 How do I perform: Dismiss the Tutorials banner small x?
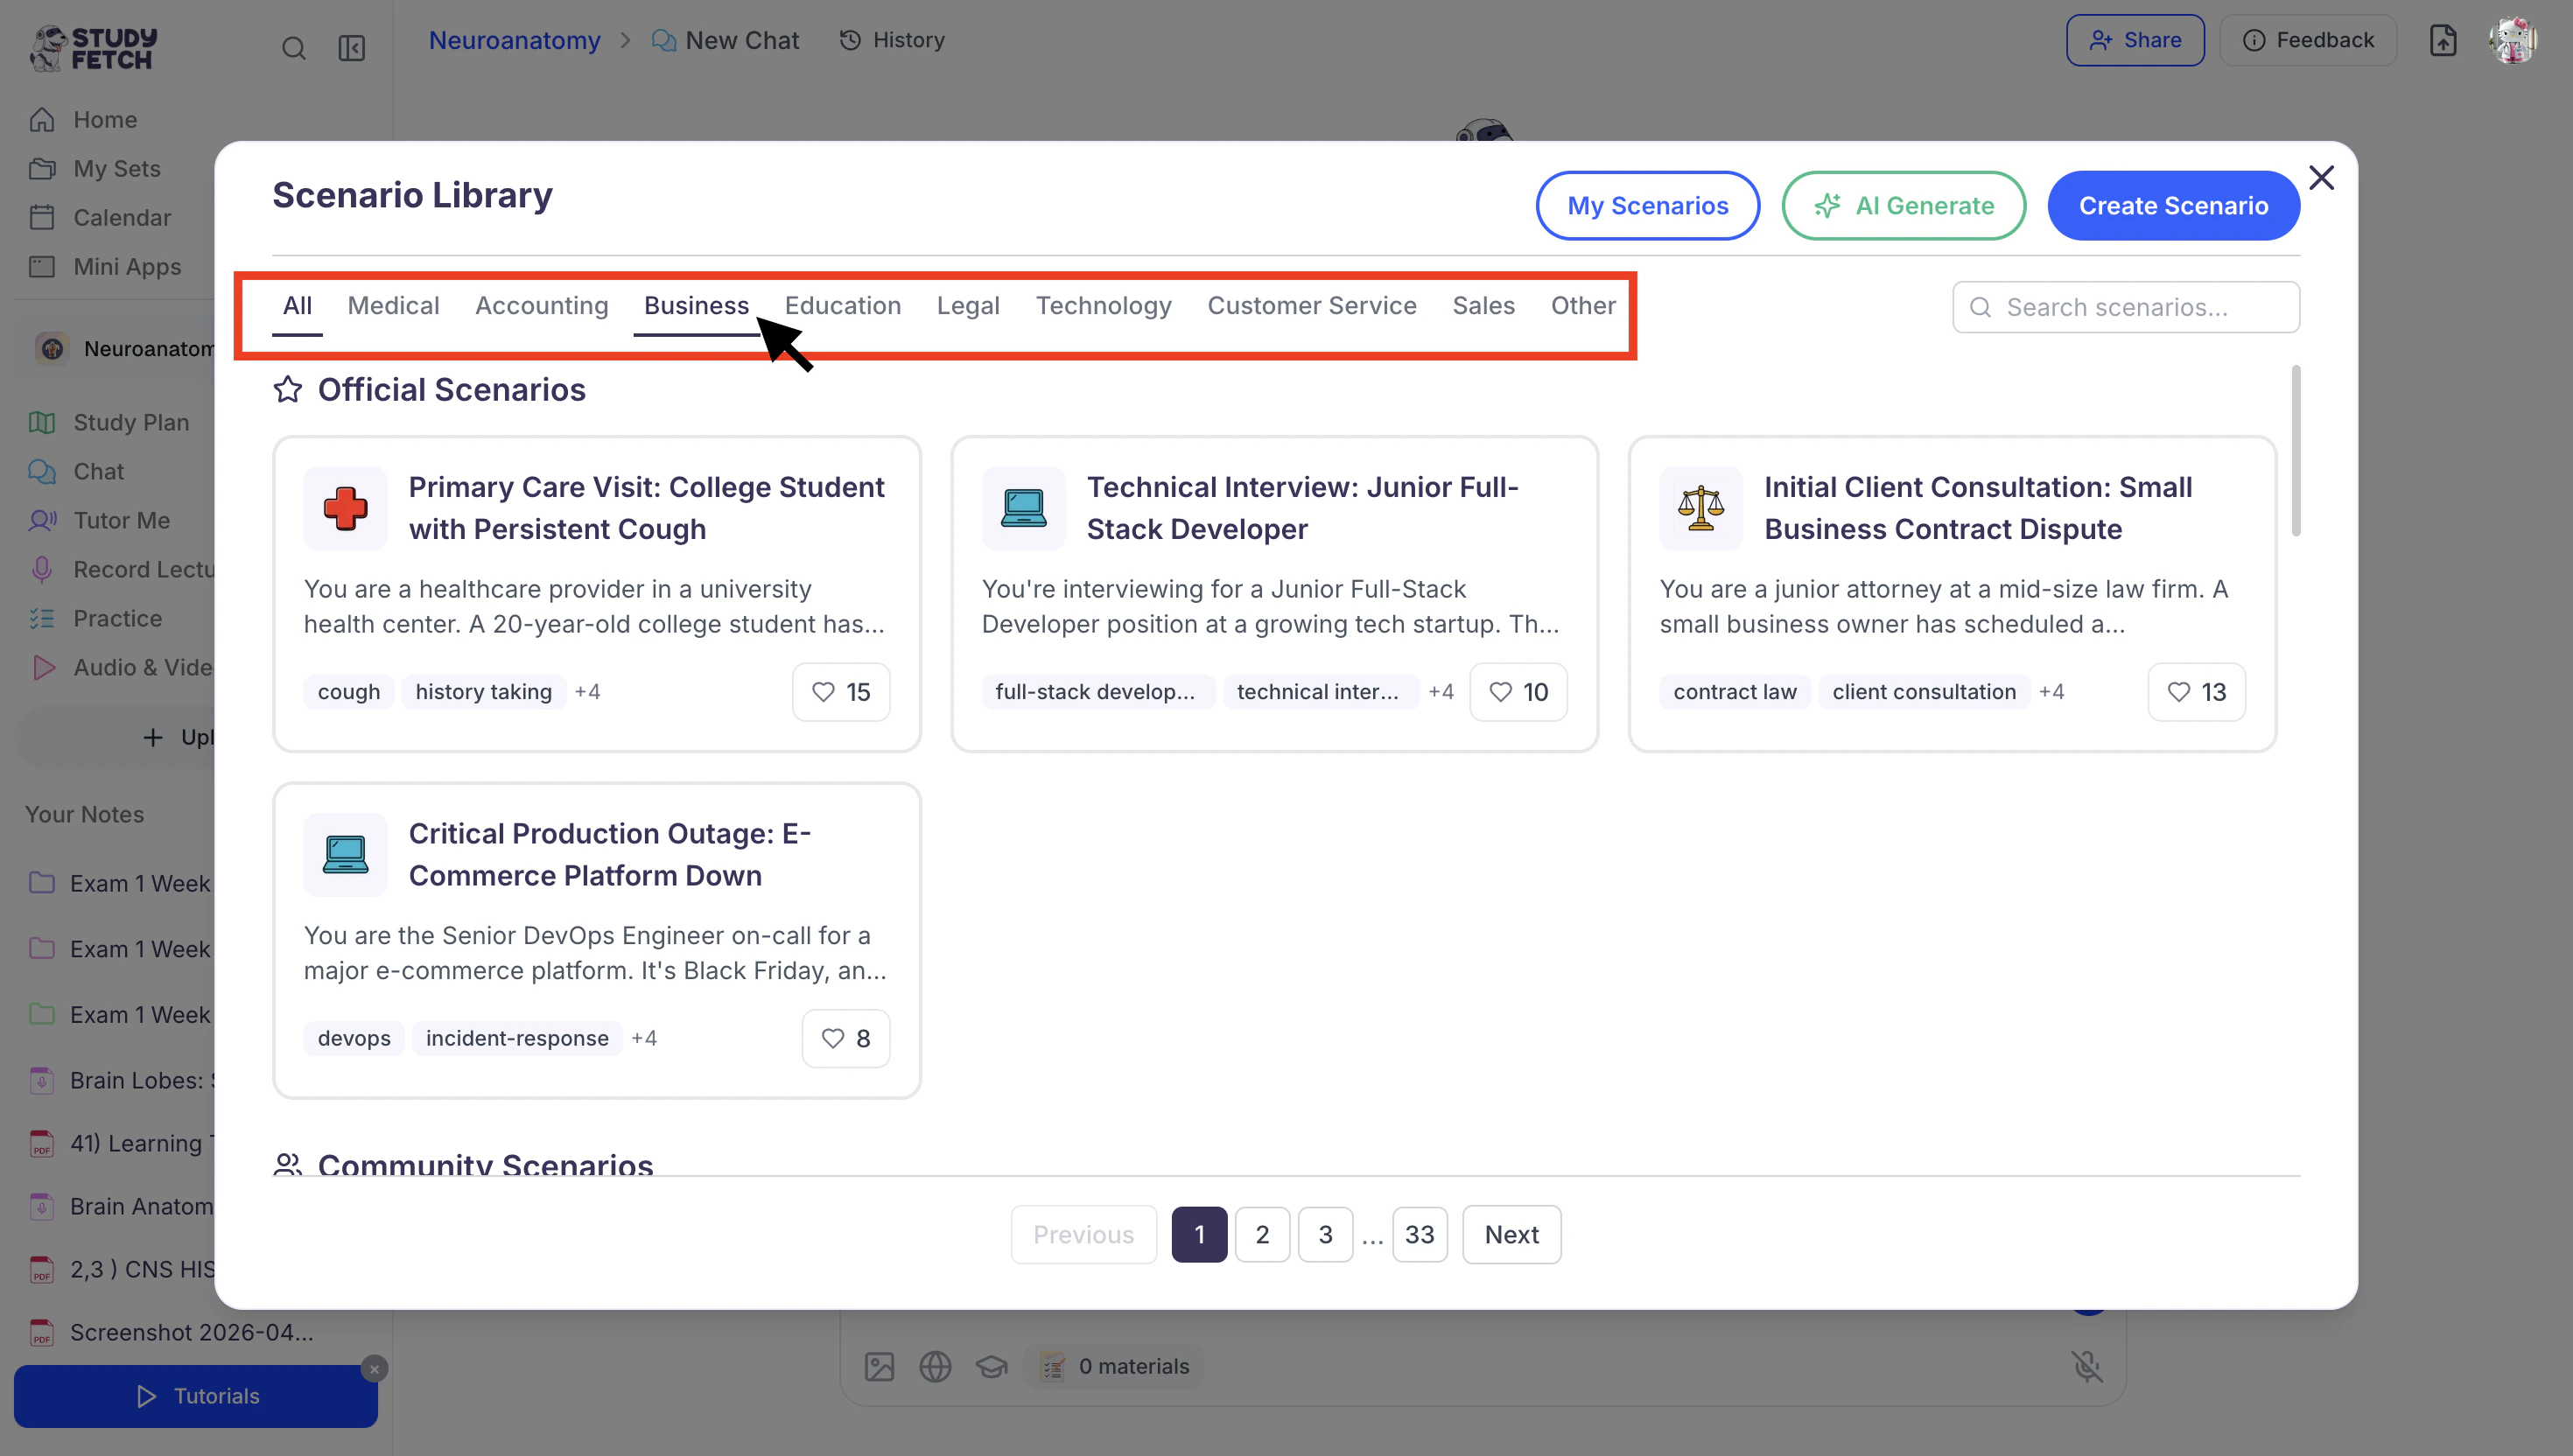(374, 1368)
